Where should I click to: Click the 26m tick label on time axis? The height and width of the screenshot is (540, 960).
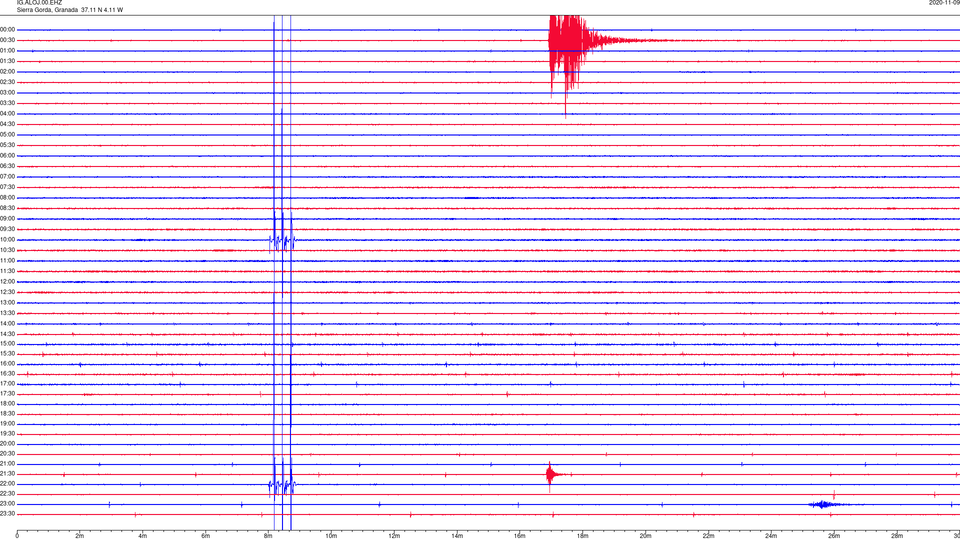point(834,536)
